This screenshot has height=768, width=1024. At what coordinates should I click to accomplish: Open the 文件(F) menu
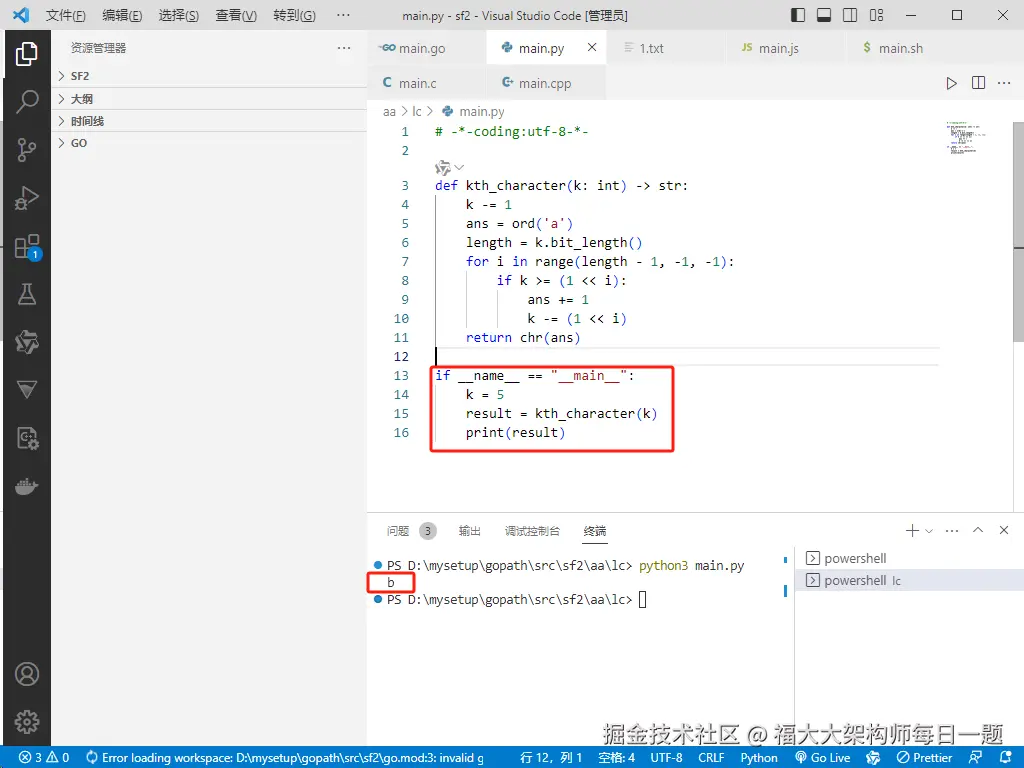click(x=65, y=15)
